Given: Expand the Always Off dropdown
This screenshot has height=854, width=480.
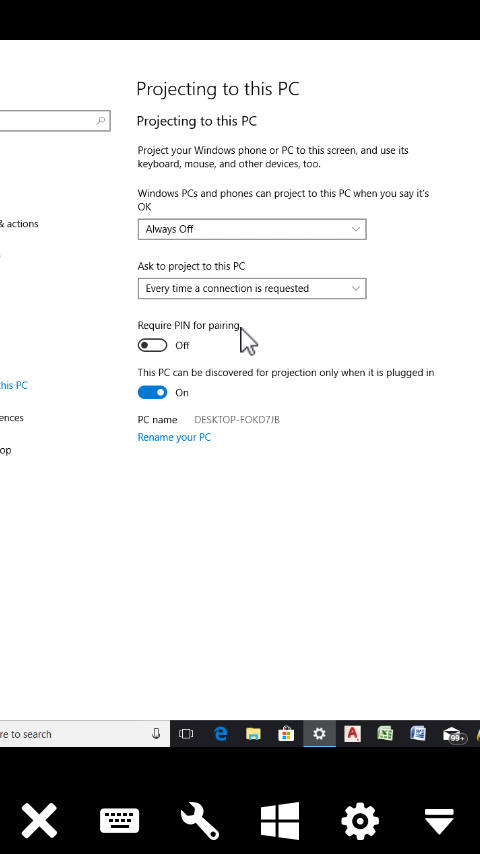Looking at the screenshot, I should click(x=252, y=229).
